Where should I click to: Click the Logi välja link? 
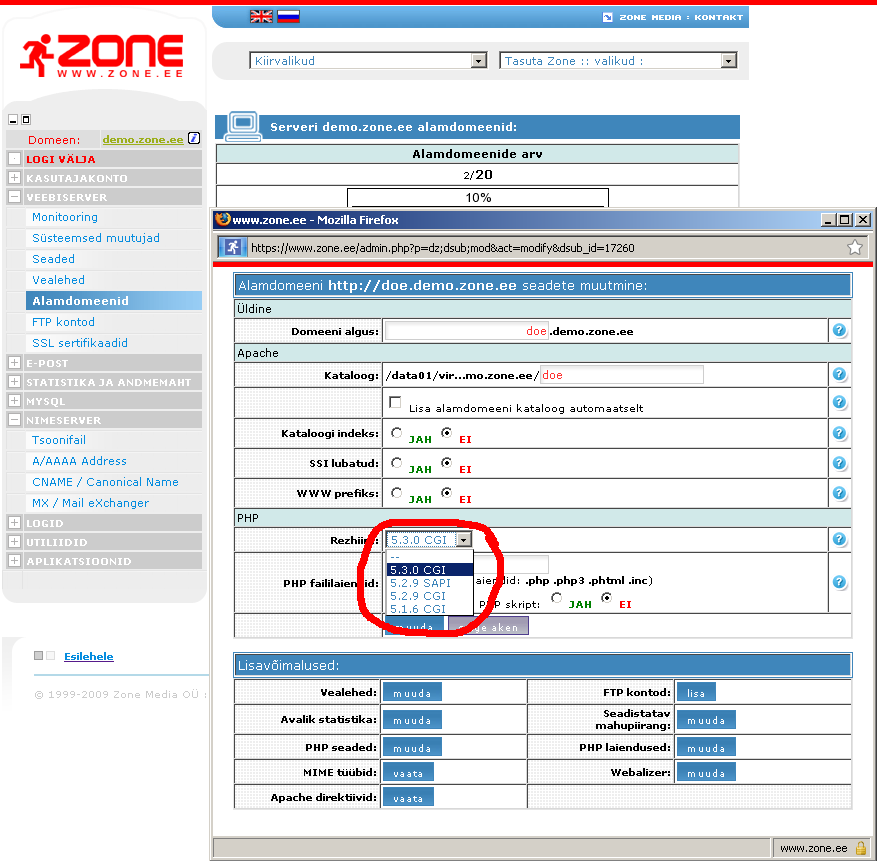coord(60,159)
